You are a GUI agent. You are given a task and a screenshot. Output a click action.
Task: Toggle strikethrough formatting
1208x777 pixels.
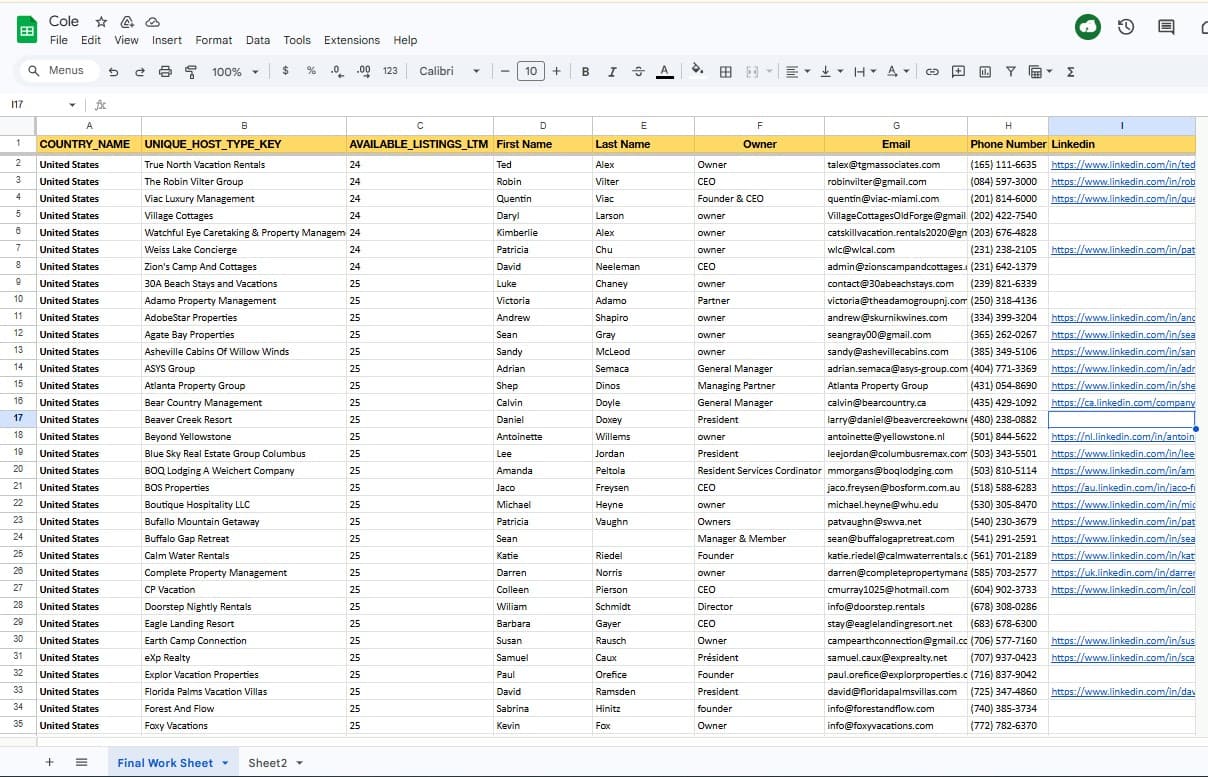638,71
